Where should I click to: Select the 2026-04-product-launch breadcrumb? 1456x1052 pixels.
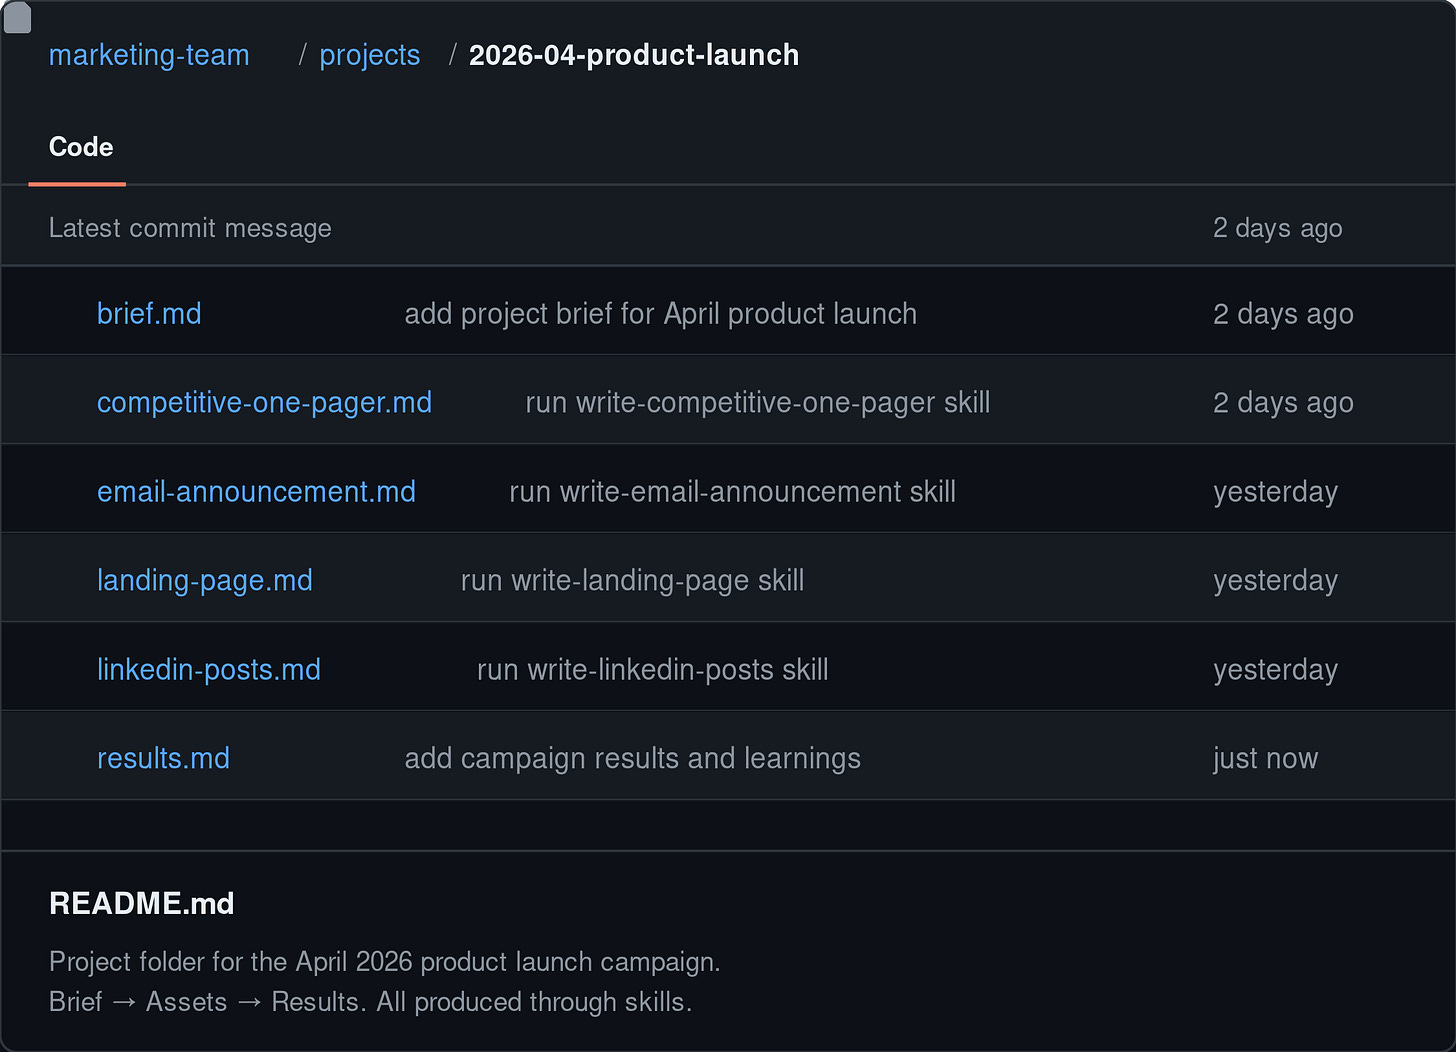point(634,55)
